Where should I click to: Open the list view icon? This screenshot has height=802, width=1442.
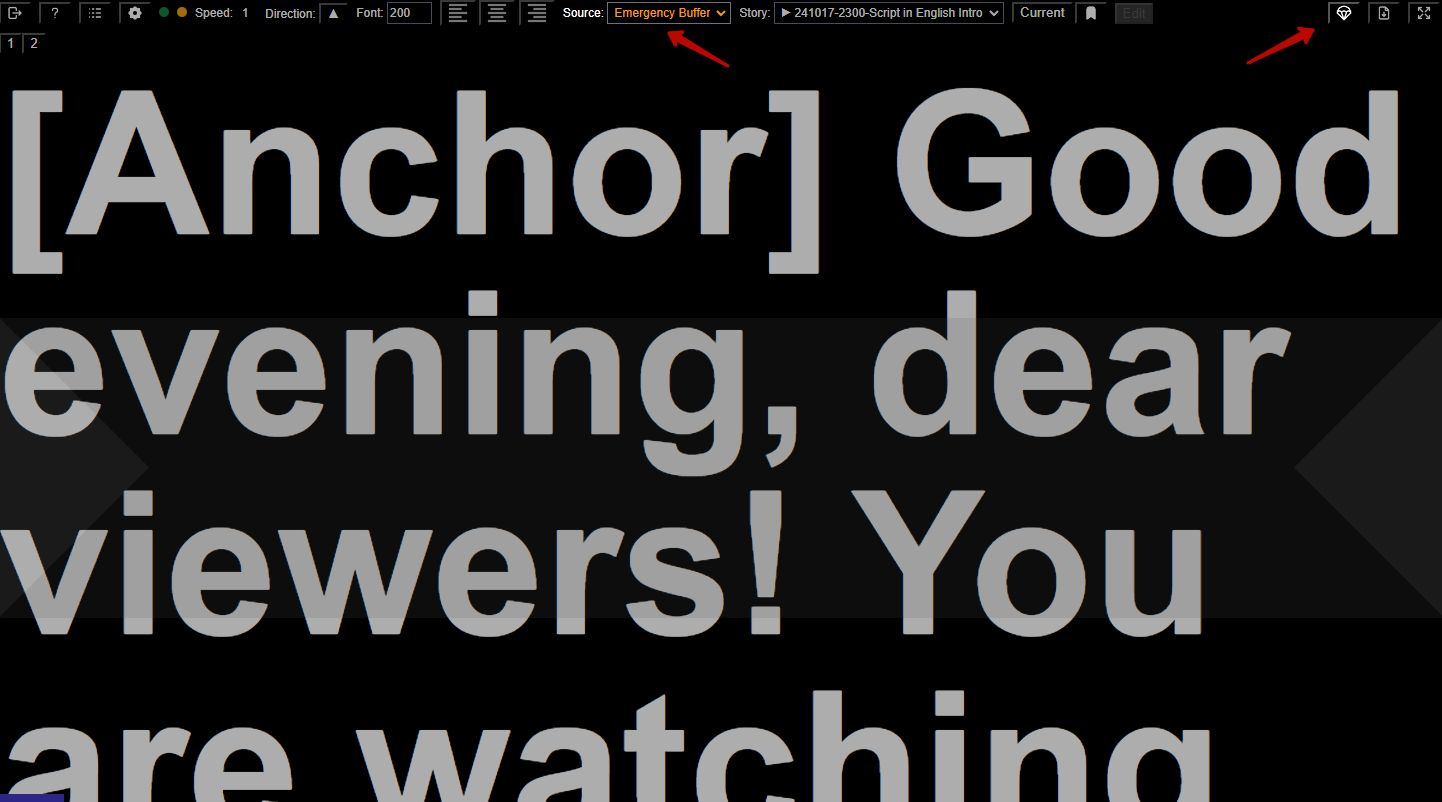pyautogui.click(x=95, y=13)
